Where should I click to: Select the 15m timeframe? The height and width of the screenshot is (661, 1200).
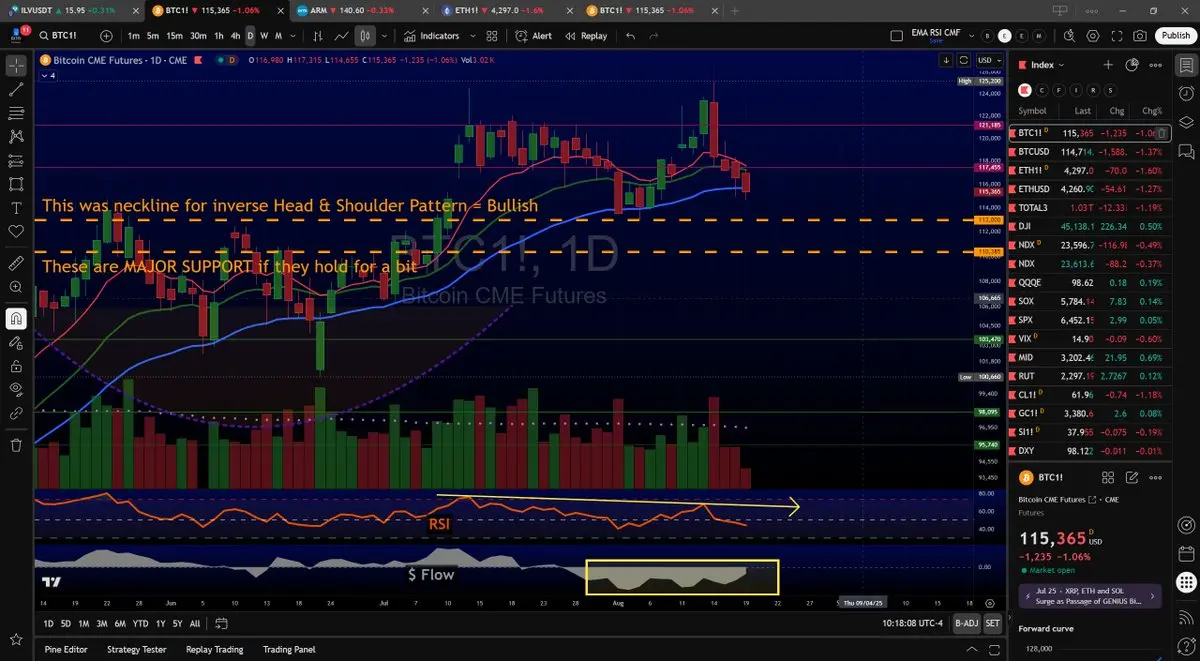pyautogui.click(x=174, y=36)
